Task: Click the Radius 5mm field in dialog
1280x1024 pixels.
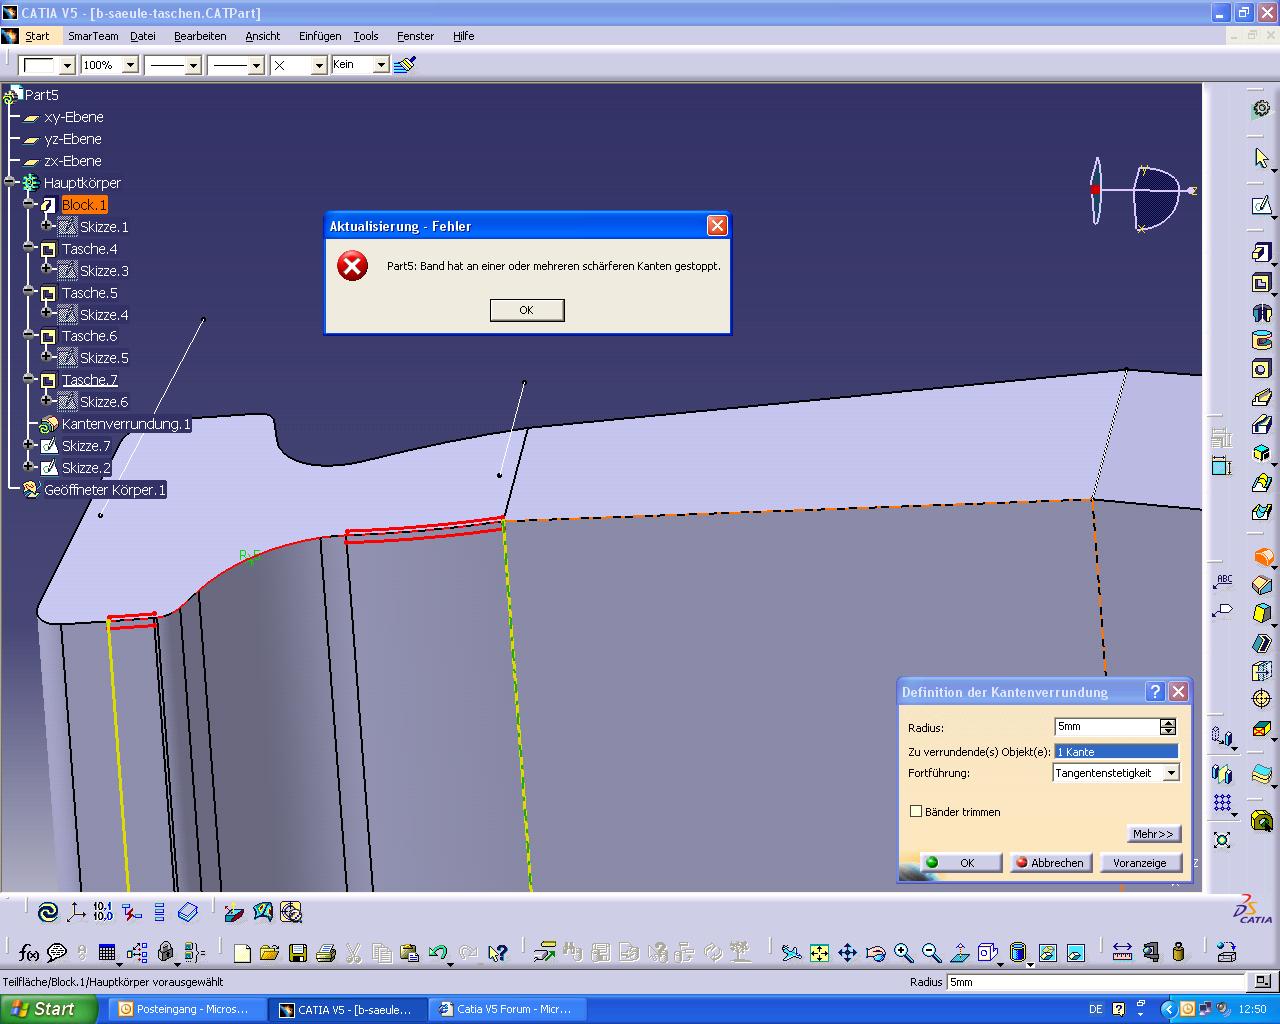Action: (x=1107, y=727)
